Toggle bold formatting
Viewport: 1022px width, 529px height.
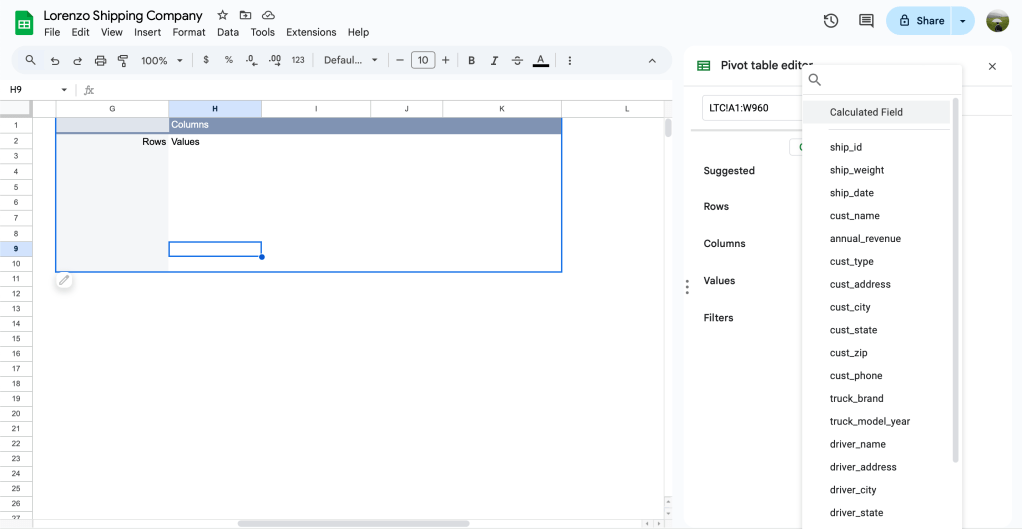click(x=472, y=60)
